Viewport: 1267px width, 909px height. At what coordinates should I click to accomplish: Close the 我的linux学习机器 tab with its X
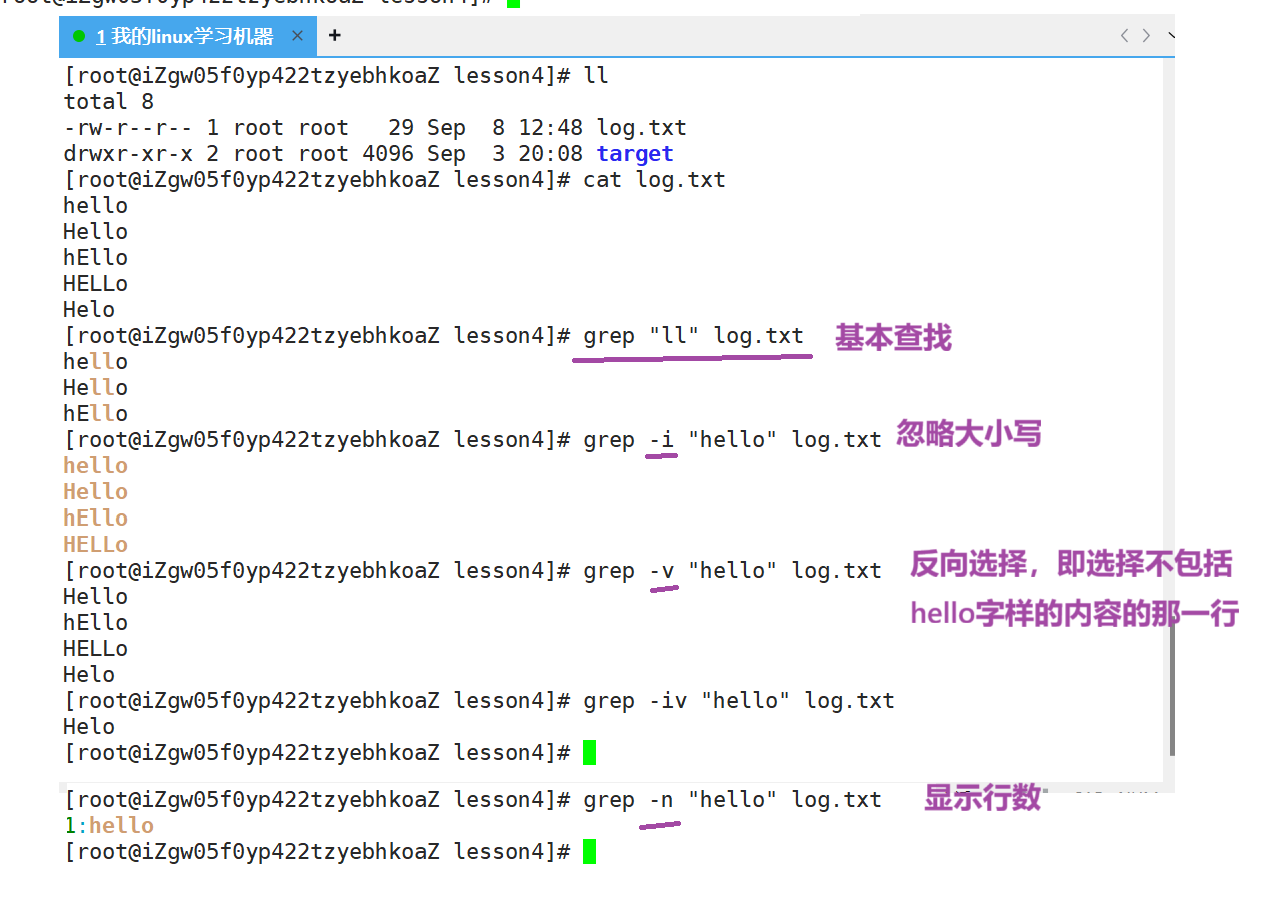pos(297,36)
